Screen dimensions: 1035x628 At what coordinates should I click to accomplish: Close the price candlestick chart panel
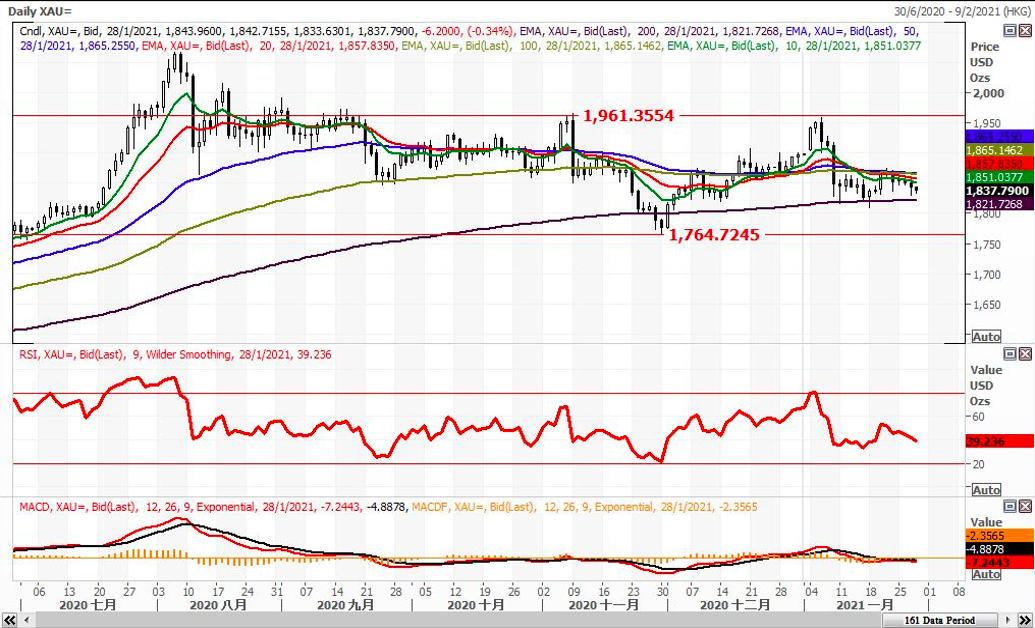click(1025, 32)
